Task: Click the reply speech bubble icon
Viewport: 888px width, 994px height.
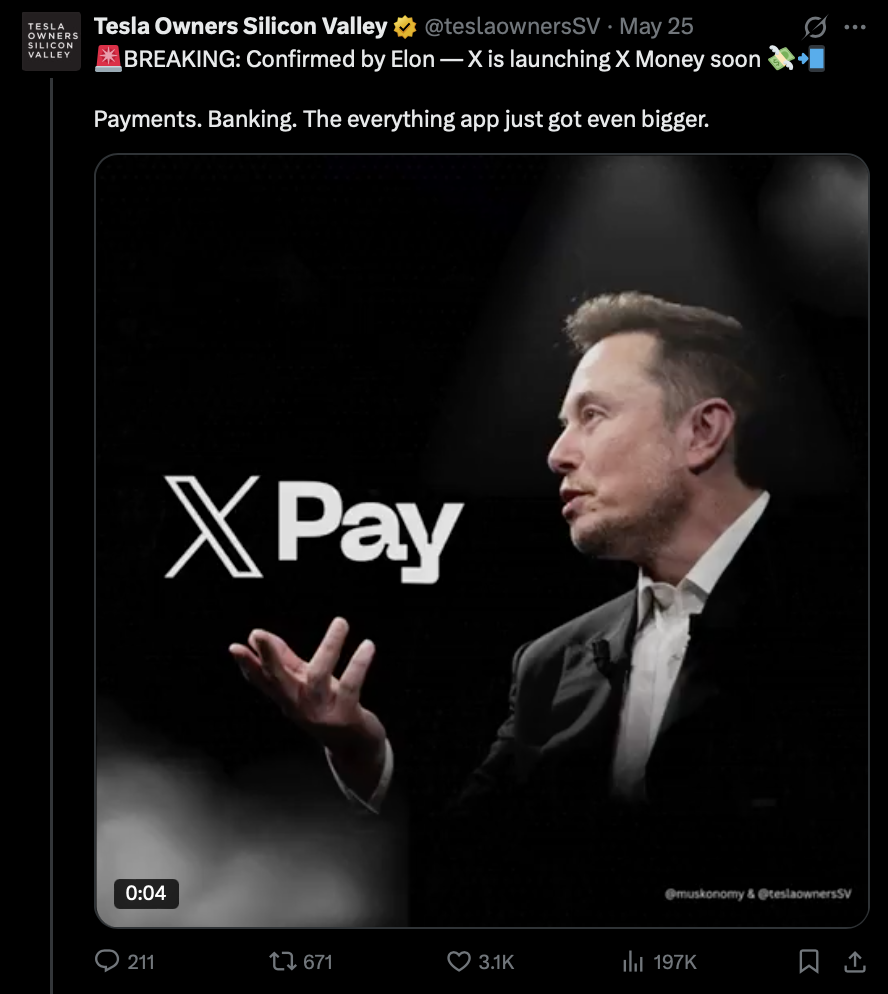Action: tap(106, 961)
